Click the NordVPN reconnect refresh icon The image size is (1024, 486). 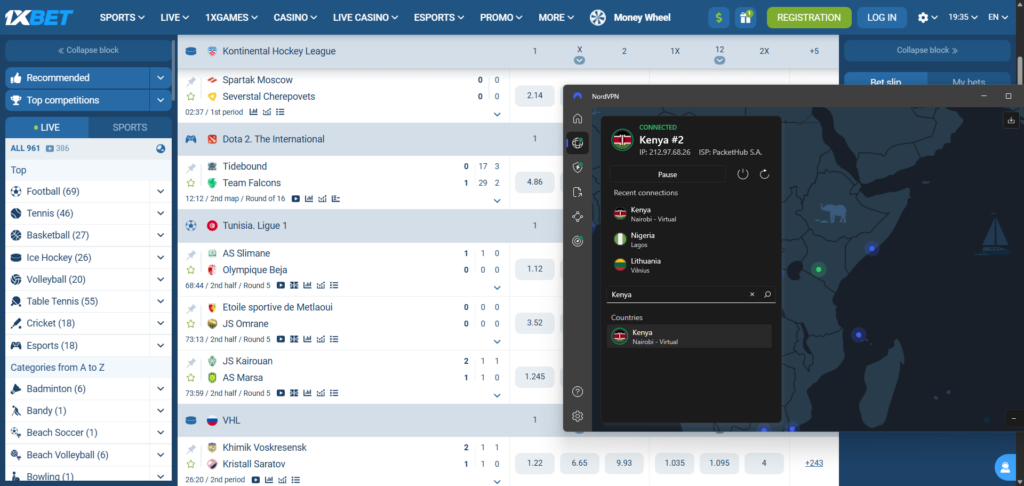765,174
